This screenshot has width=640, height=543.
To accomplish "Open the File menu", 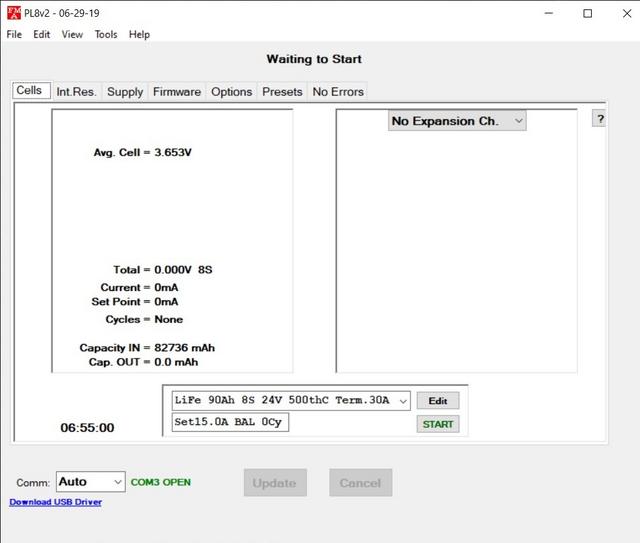I will tap(14, 34).
